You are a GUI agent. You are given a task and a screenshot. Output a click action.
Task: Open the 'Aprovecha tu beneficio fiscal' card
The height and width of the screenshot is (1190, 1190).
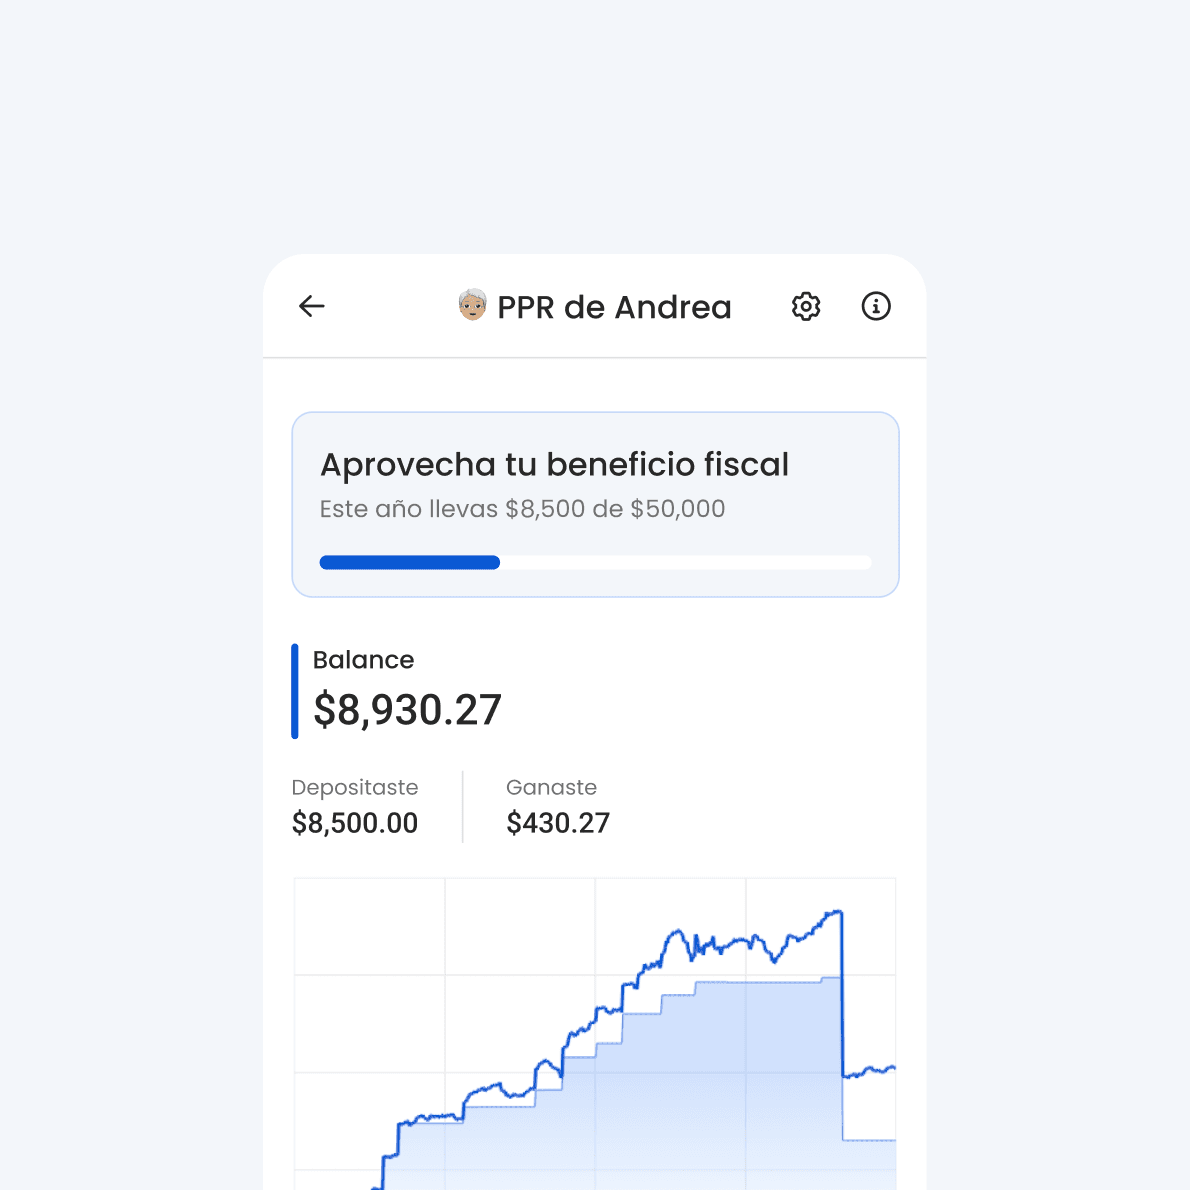click(595, 464)
